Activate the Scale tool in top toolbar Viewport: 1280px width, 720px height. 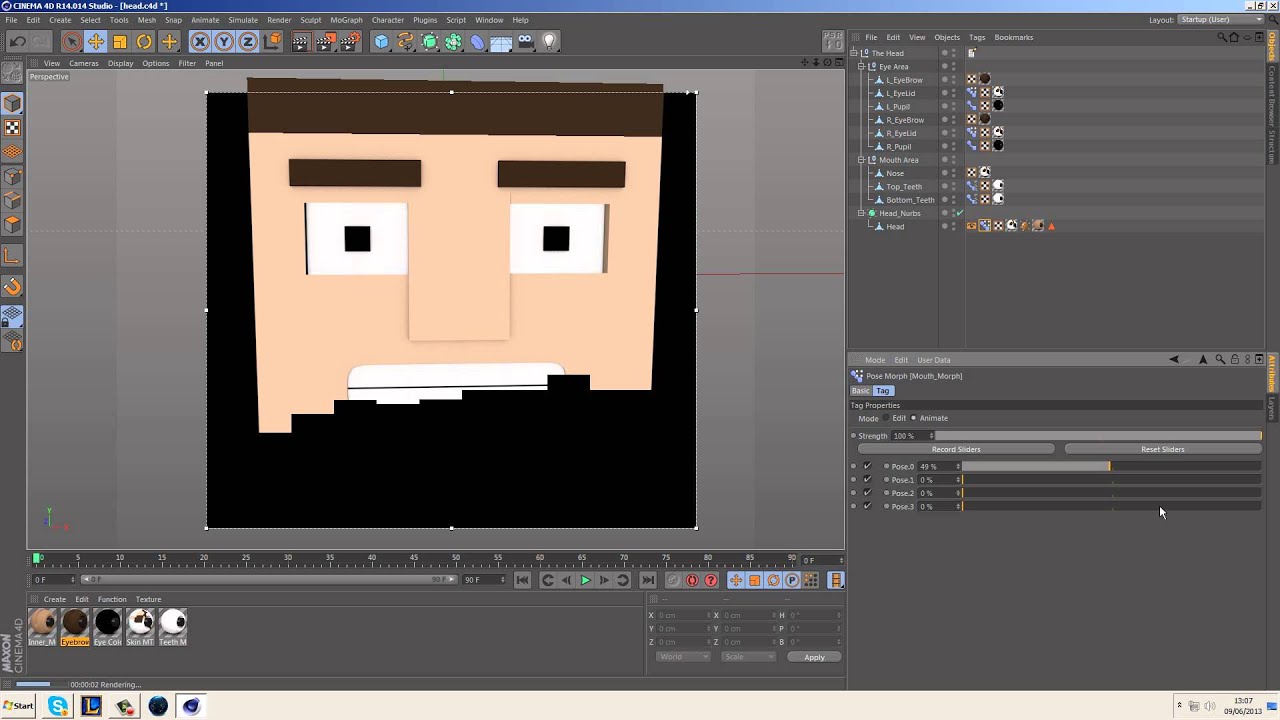(120, 41)
